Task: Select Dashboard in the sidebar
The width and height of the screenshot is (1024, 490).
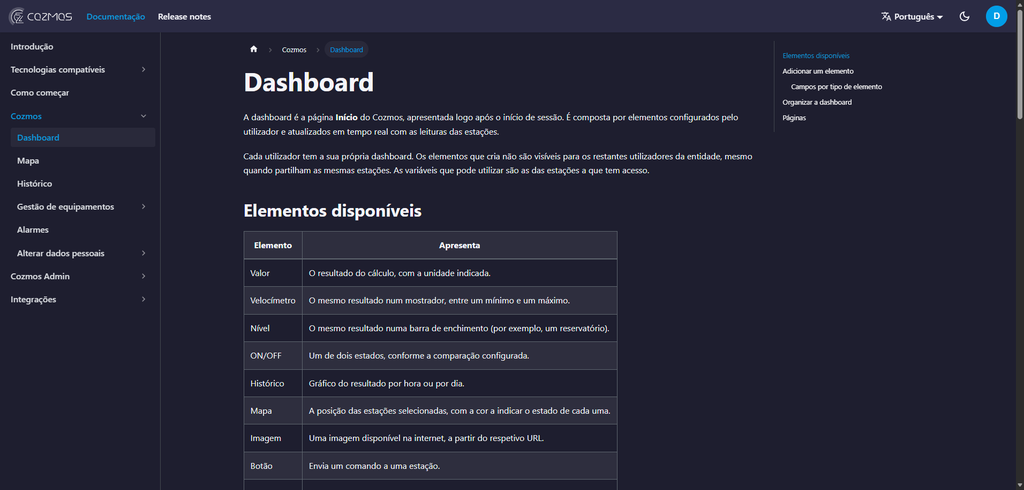Action: point(82,138)
